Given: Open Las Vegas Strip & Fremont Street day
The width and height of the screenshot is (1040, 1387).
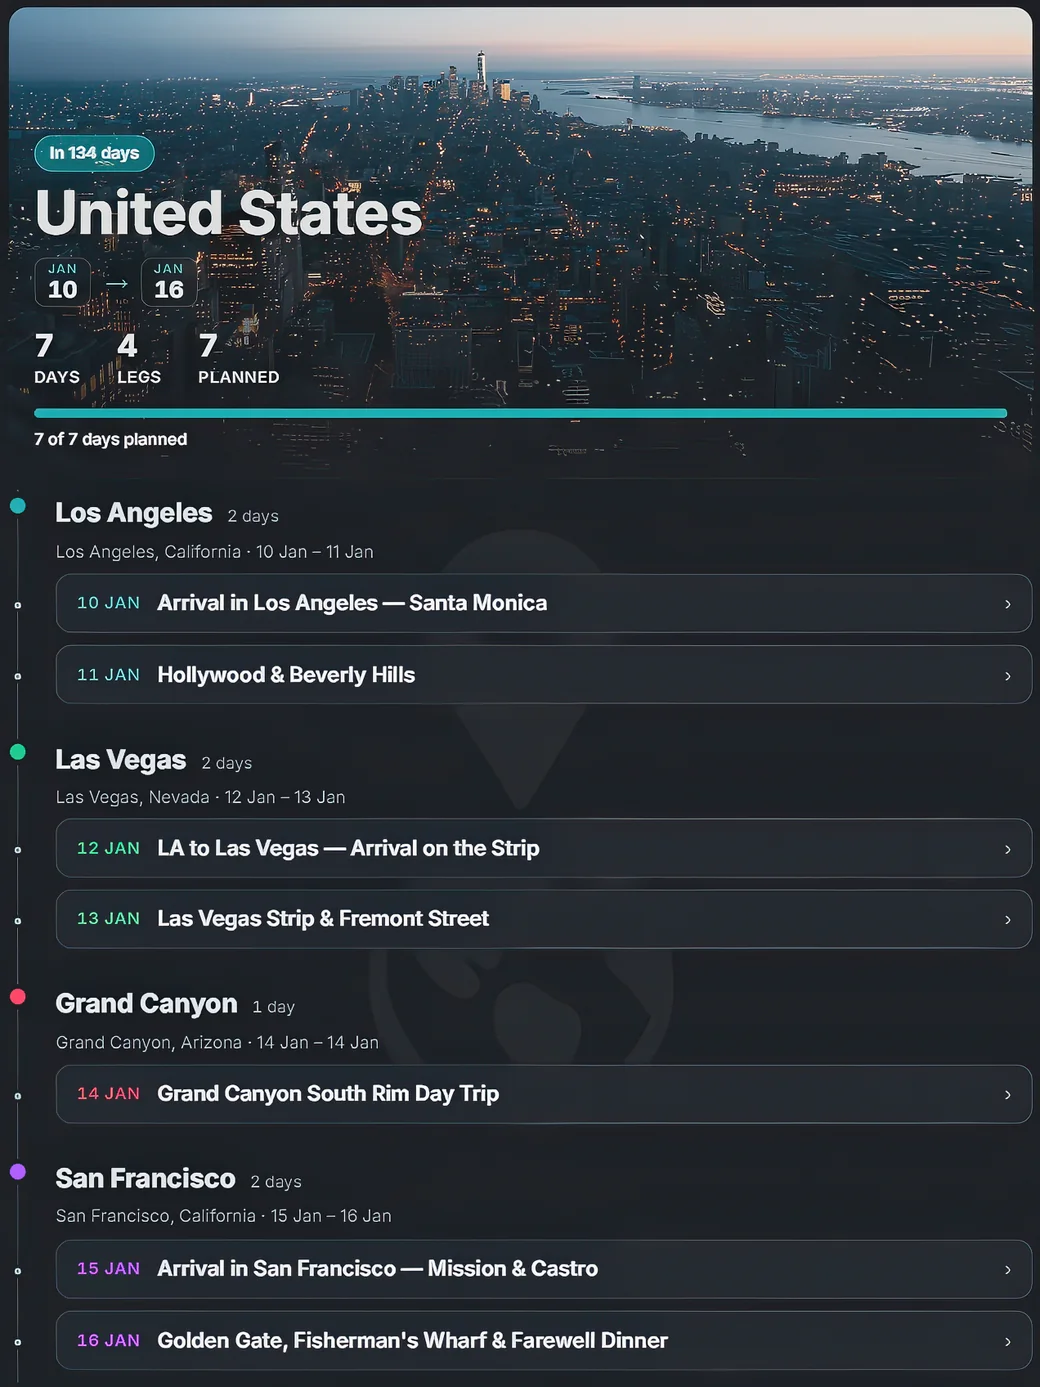Looking at the screenshot, I should pos(544,919).
